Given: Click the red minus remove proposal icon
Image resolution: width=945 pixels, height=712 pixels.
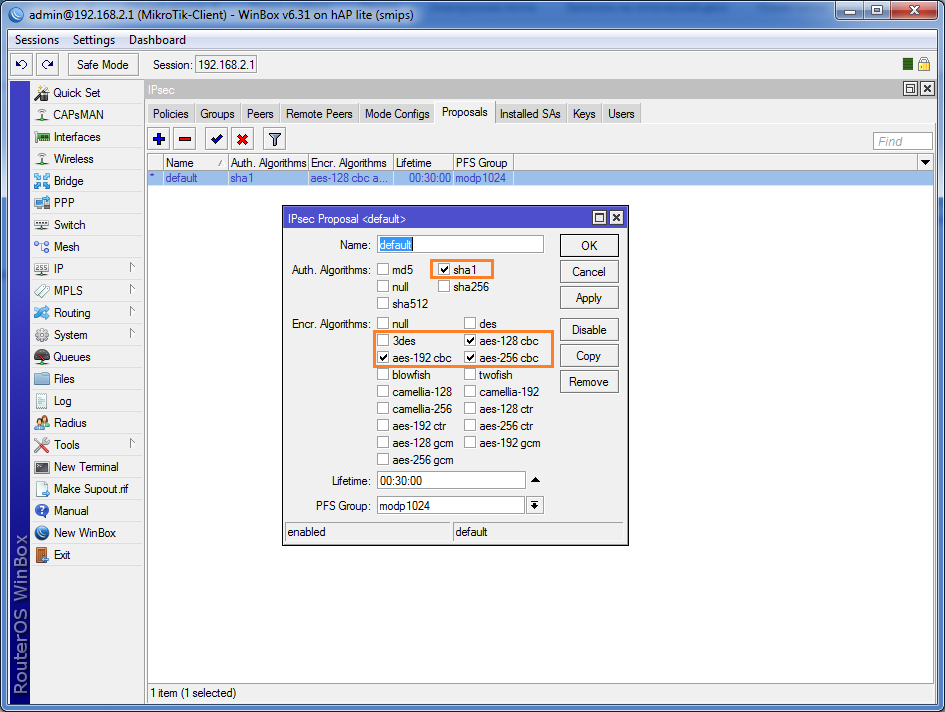Looking at the screenshot, I should click(185, 139).
